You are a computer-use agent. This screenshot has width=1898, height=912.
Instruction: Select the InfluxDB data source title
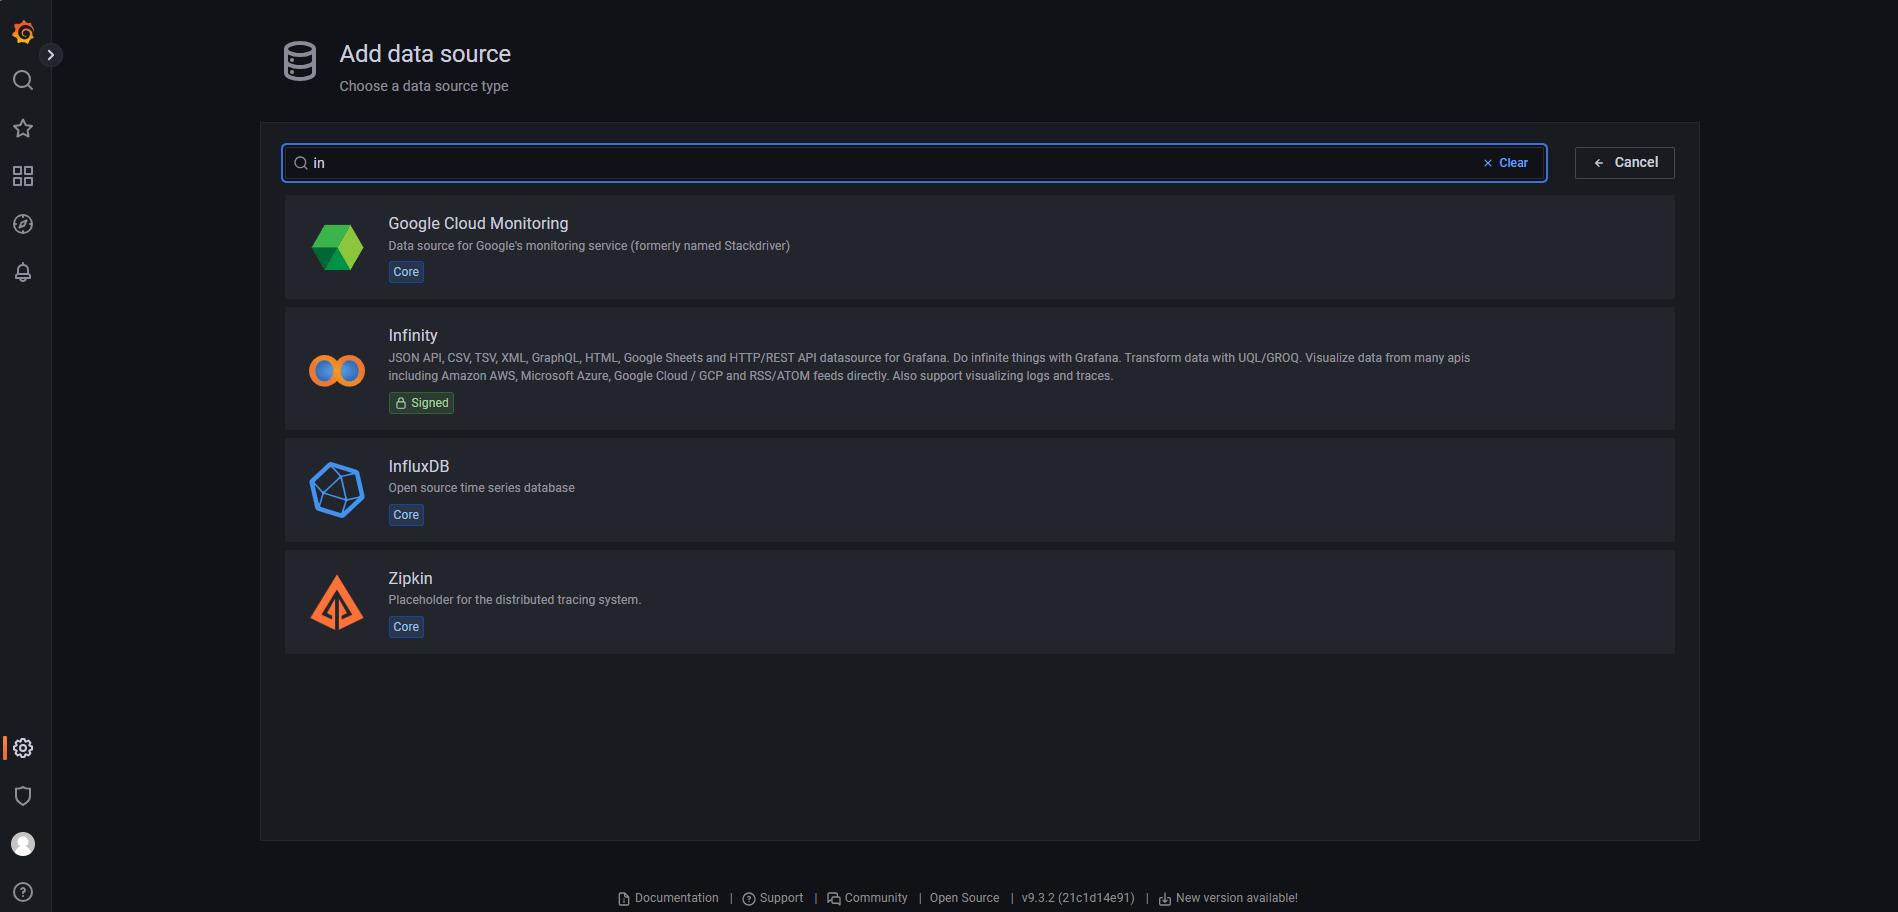[419, 467]
